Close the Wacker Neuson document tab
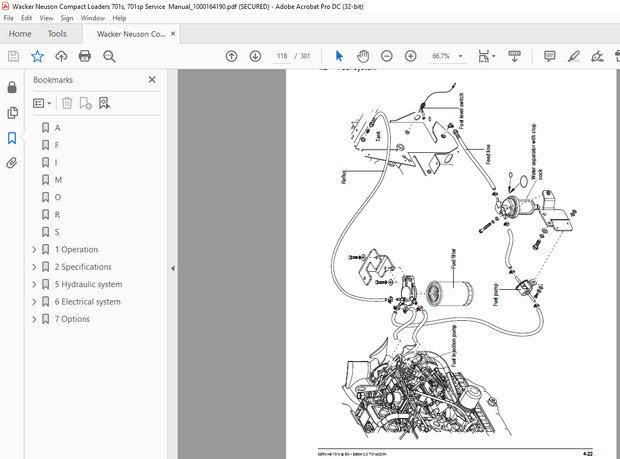 173,34
